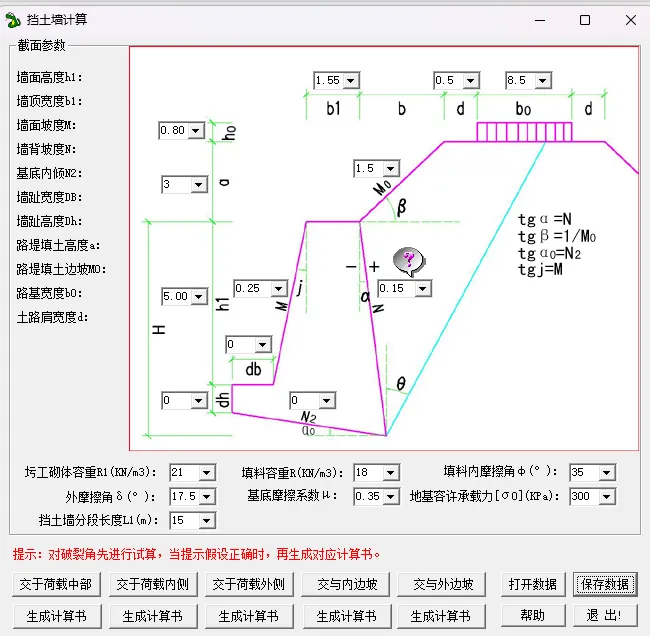Expand the fill height a dropdown showing 3
650x636 pixels.
[199, 184]
